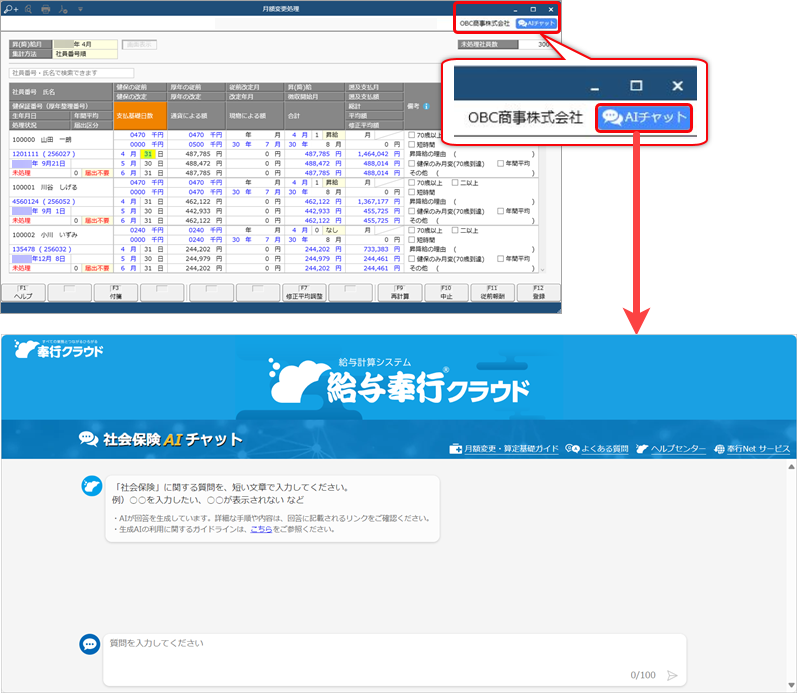Screen dimensions: 797x693
Task: Click insurance number 1201111 ( 256027 )
Action: (44, 154)
